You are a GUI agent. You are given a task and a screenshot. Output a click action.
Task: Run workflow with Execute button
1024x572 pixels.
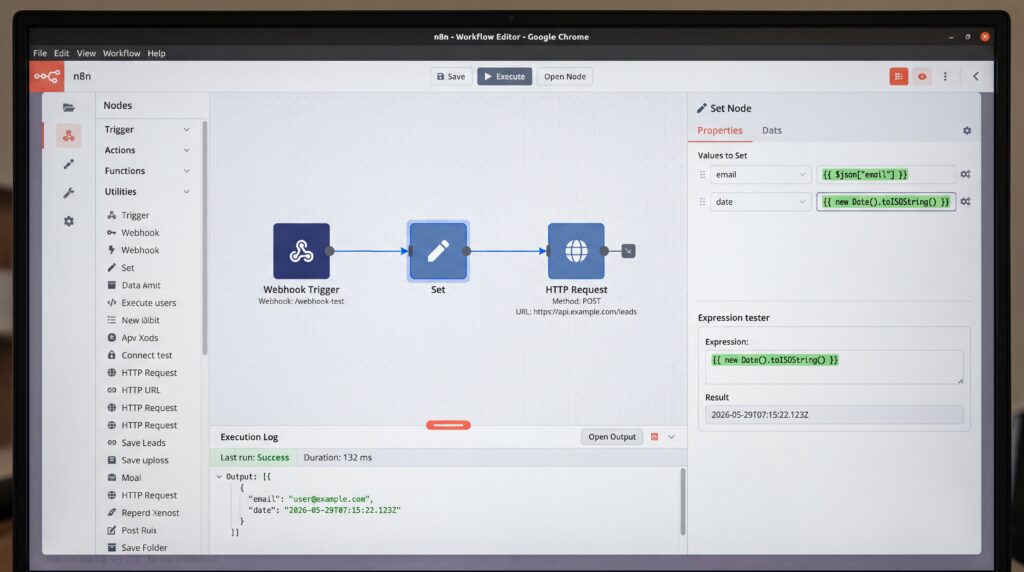coord(504,76)
